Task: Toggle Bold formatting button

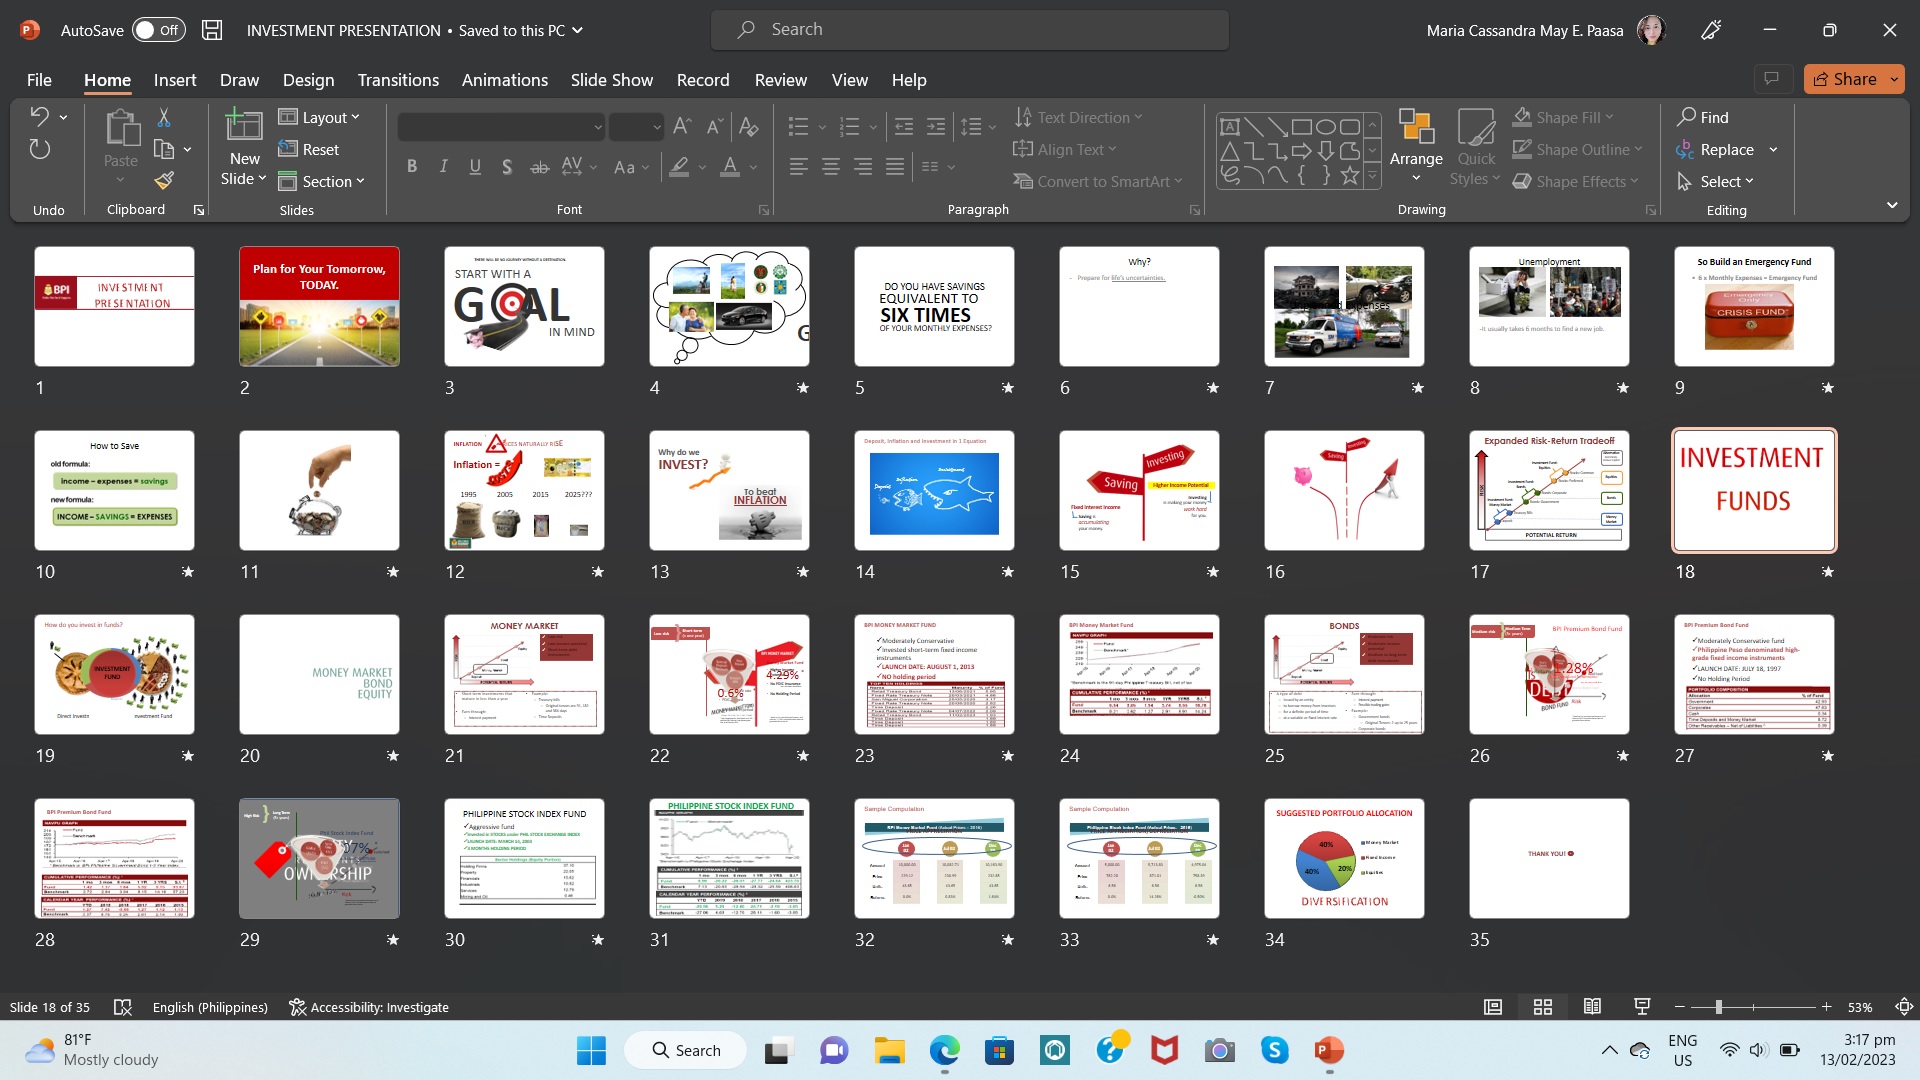Action: tap(411, 167)
